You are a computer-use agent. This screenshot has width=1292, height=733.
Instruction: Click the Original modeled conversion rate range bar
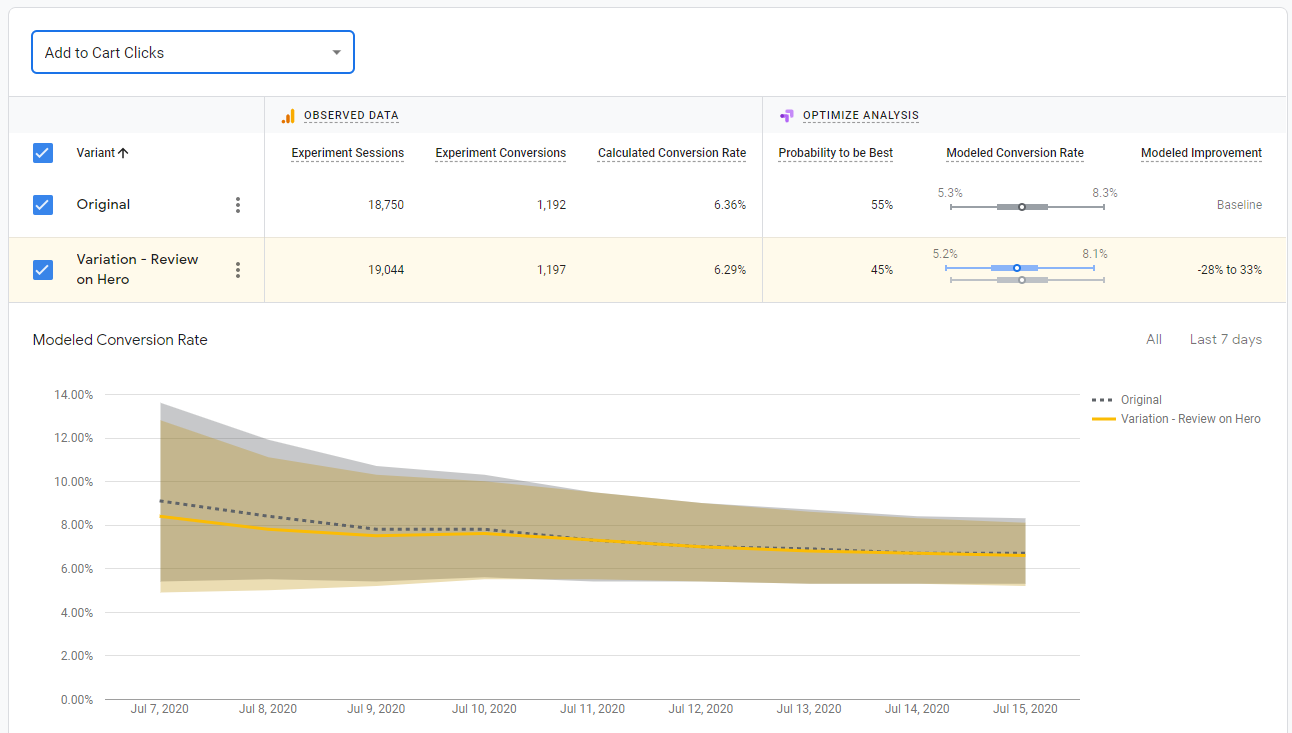point(1022,207)
